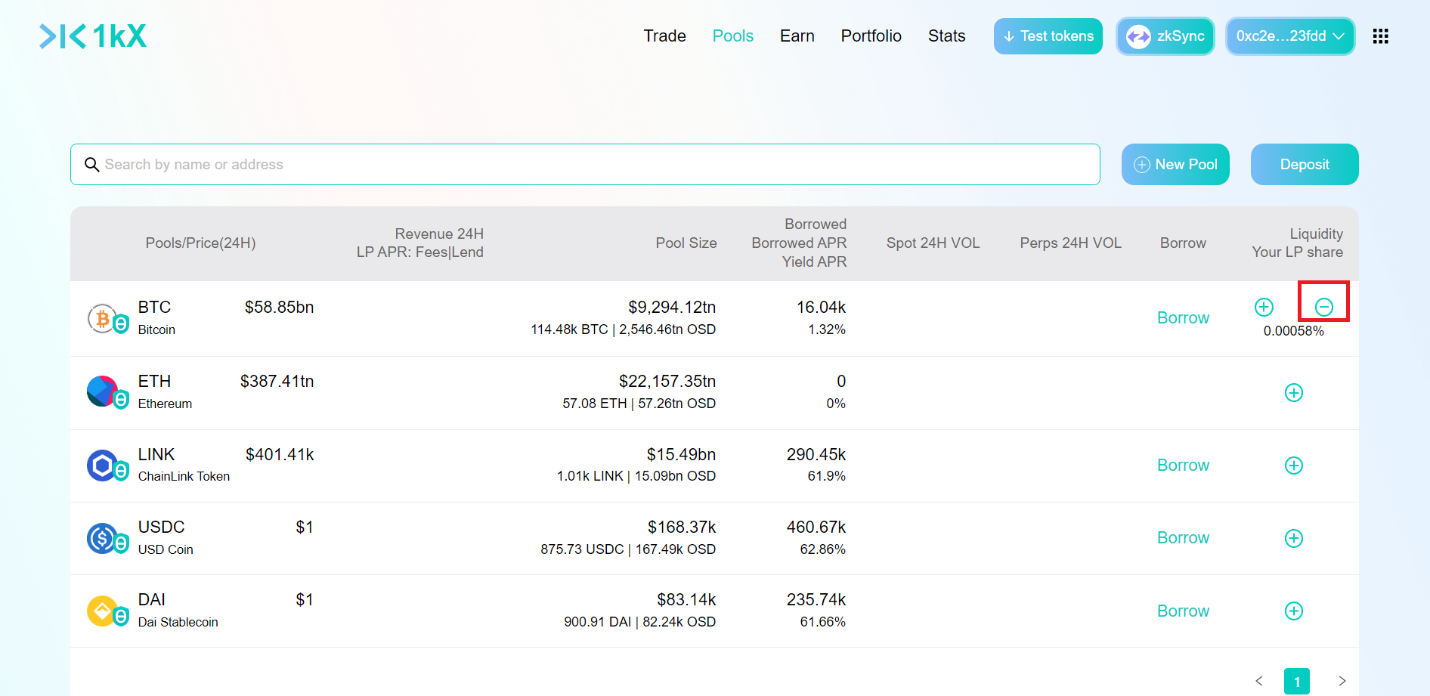The image size is (1430, 696).
Task: Click the Deposit button
Action: pos(1305,164)
